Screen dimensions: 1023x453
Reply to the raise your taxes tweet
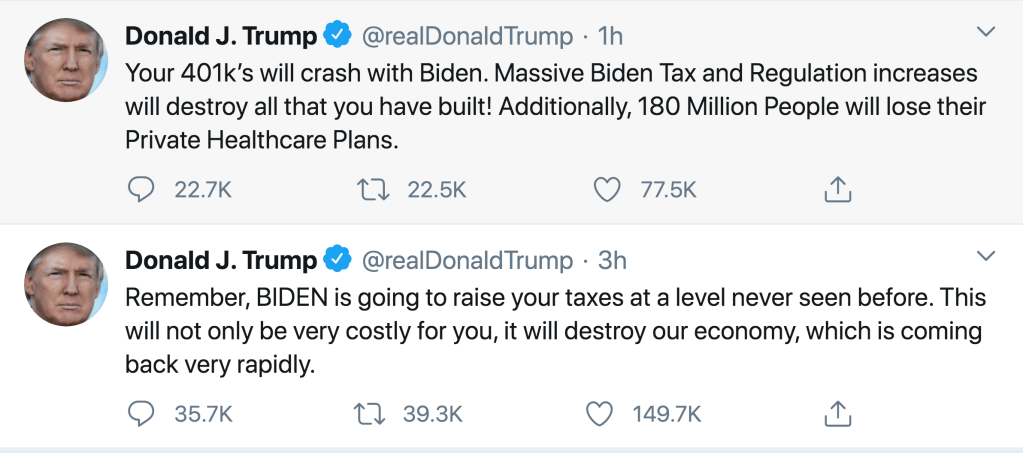point(141,412)
